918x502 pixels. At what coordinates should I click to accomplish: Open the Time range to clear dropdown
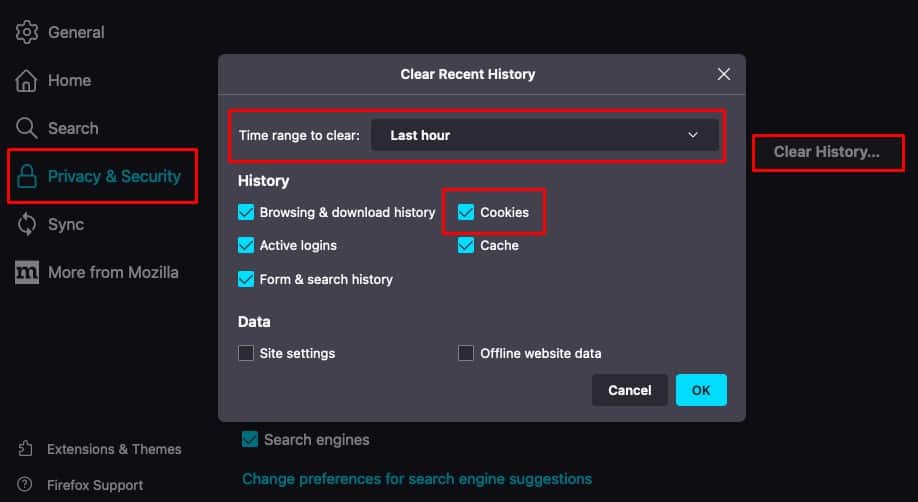tap(544, 135)
